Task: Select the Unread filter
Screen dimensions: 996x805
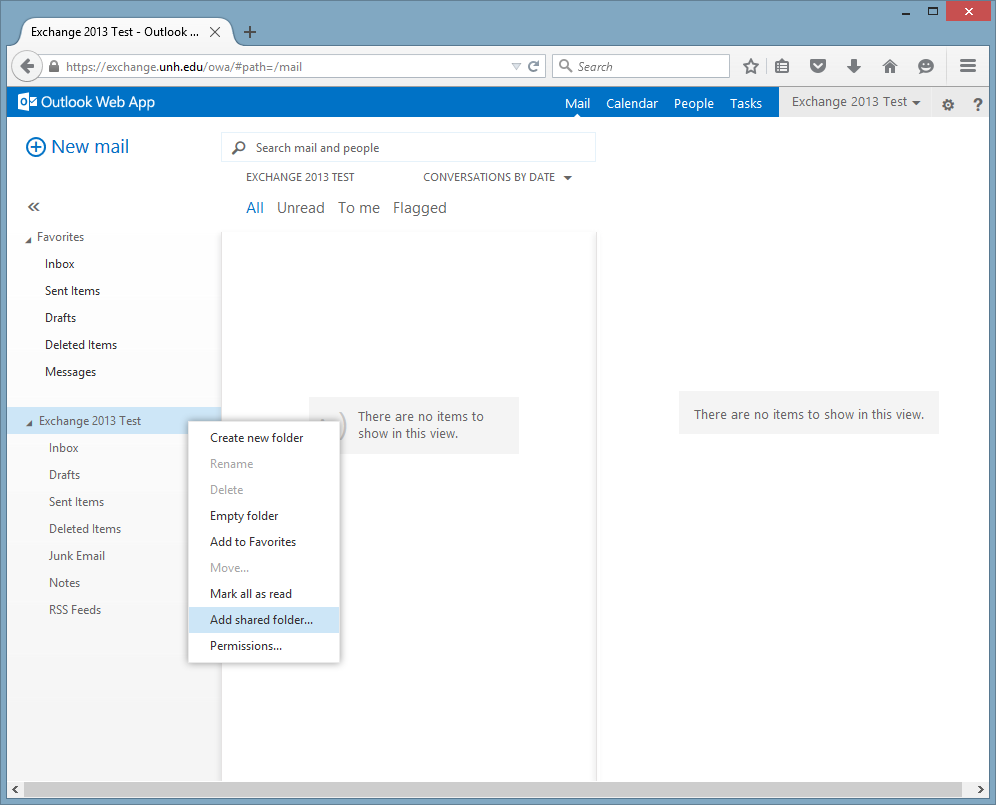Action: point(300,207)
